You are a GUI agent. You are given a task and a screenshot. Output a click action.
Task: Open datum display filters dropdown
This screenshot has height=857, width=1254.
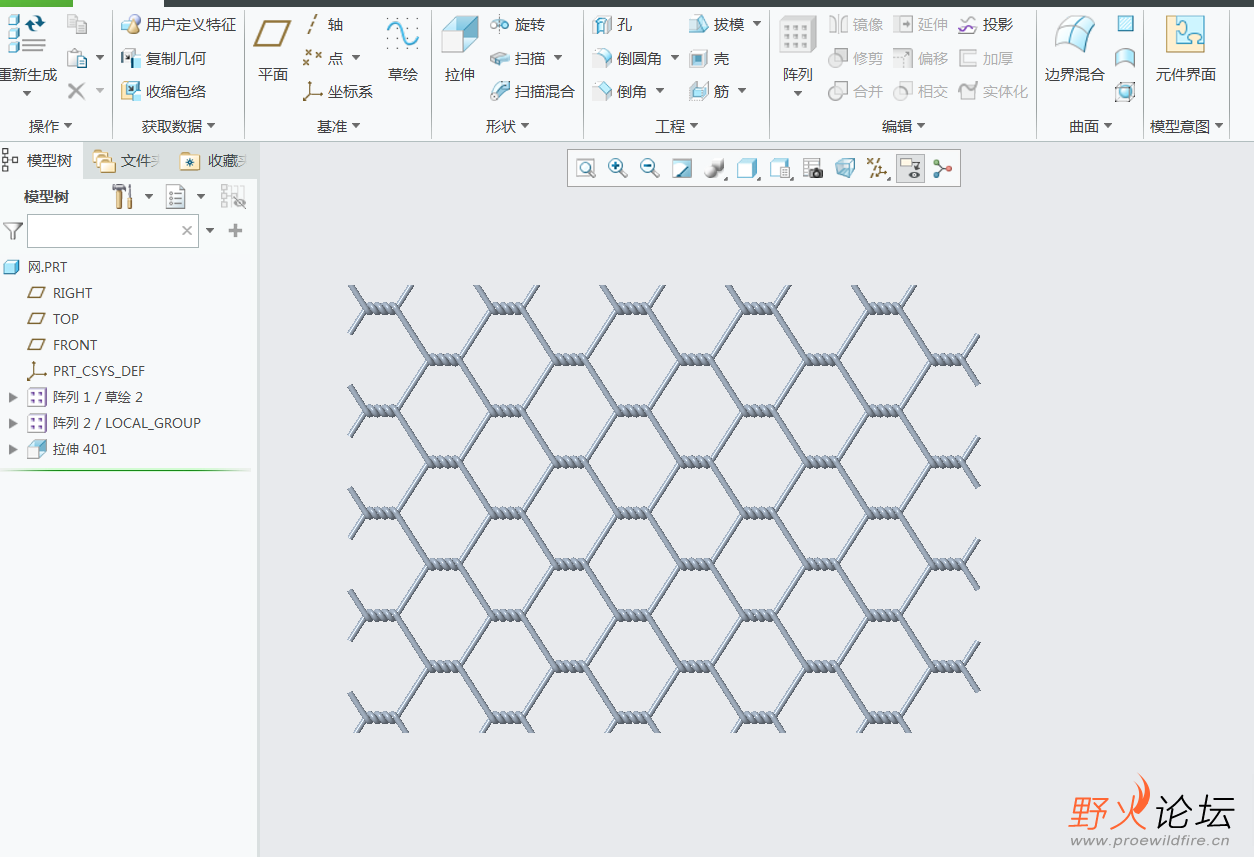[878, 169]
